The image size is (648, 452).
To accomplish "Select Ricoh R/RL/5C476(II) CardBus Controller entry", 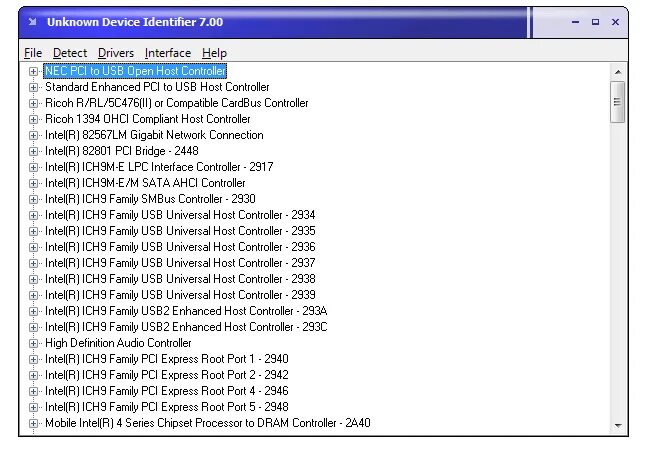I will click(176, 103).
